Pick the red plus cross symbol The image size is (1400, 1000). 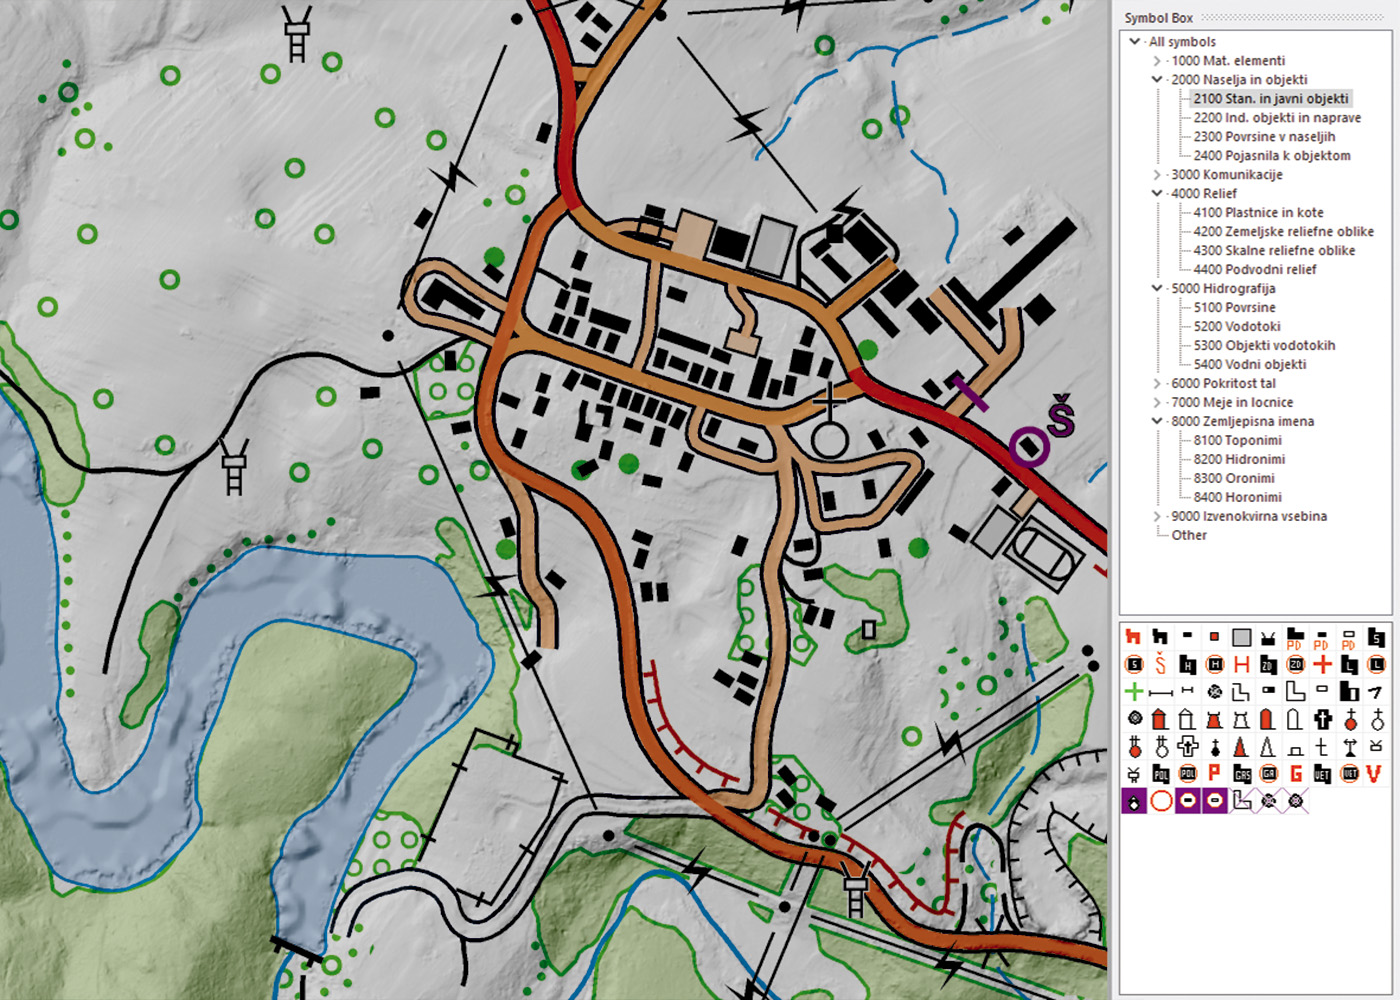click(x=1322, y=664)
